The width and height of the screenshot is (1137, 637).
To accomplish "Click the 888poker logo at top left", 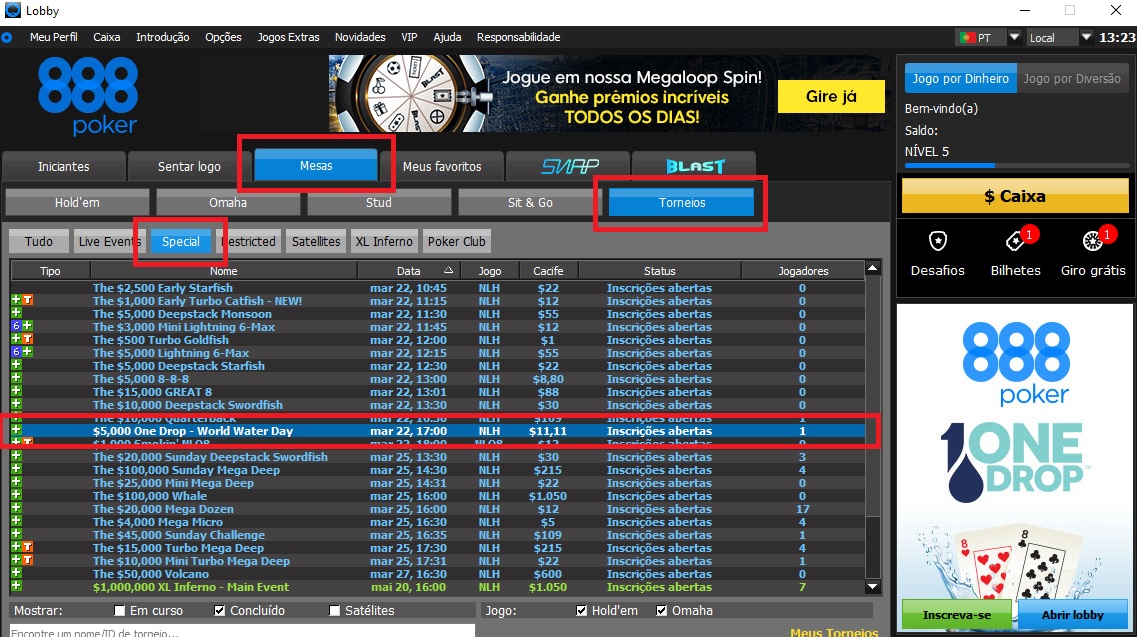I will (x=88, y=96).
